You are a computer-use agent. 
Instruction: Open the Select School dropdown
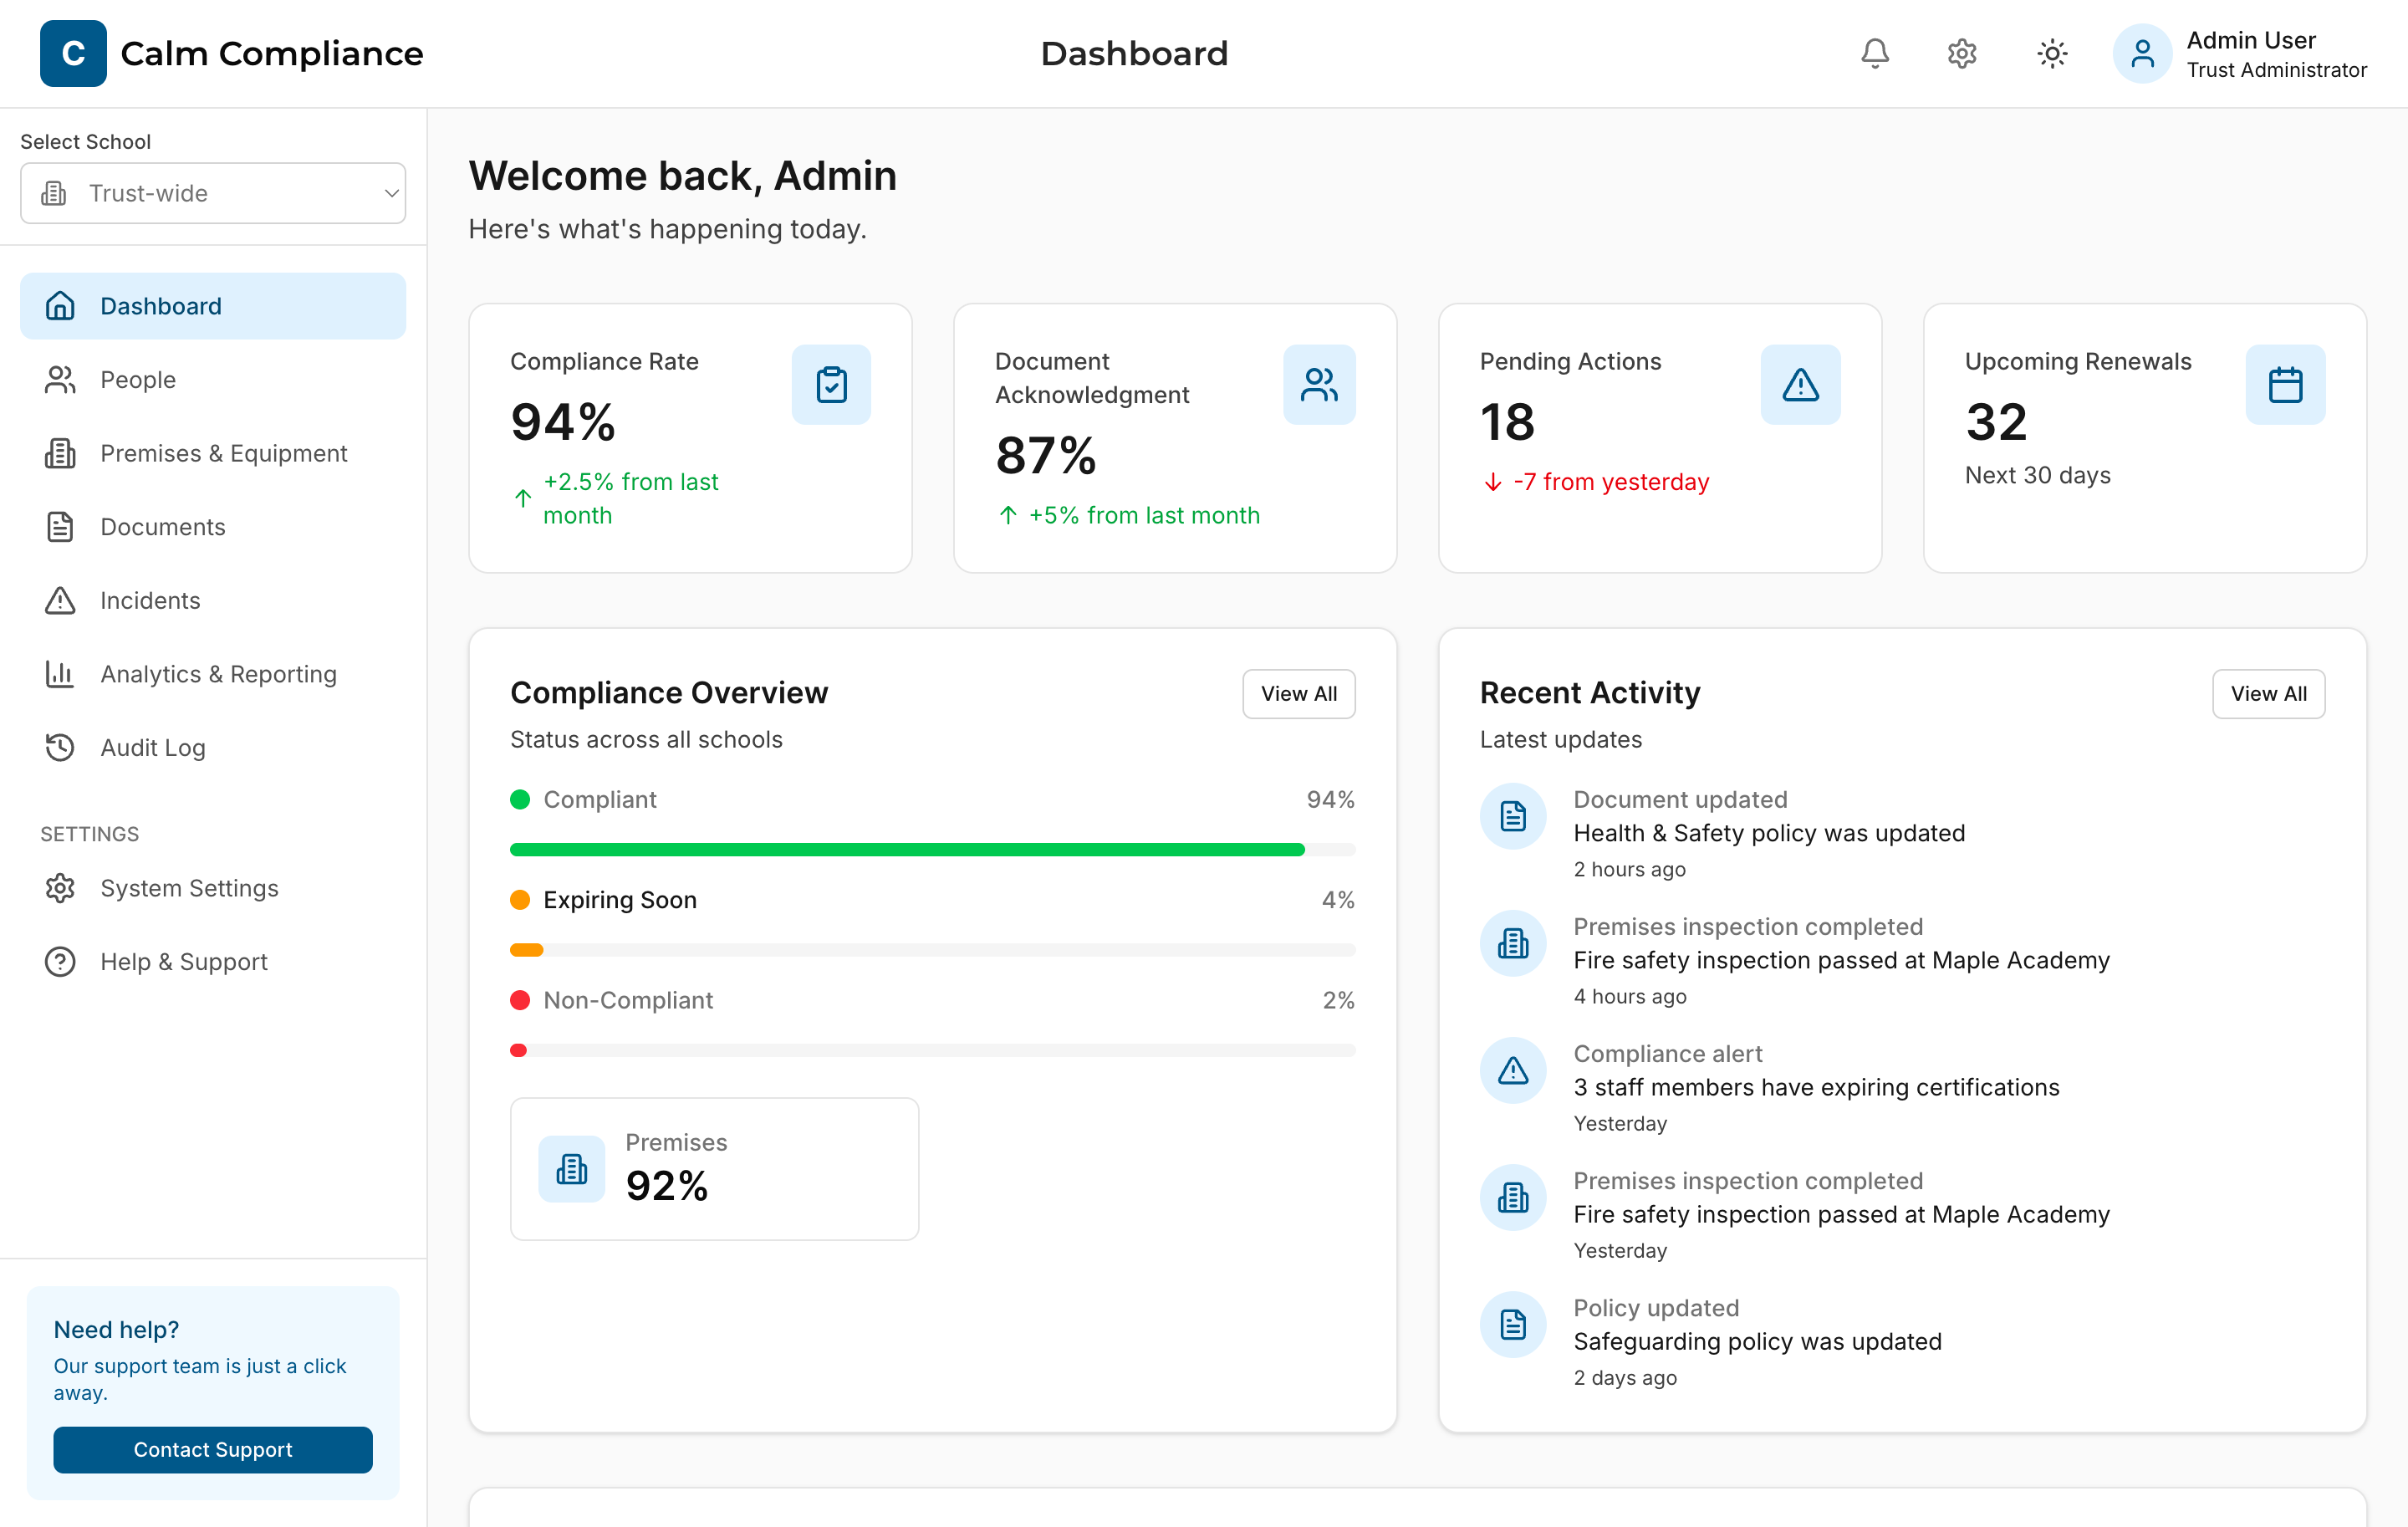click(213, 193)
